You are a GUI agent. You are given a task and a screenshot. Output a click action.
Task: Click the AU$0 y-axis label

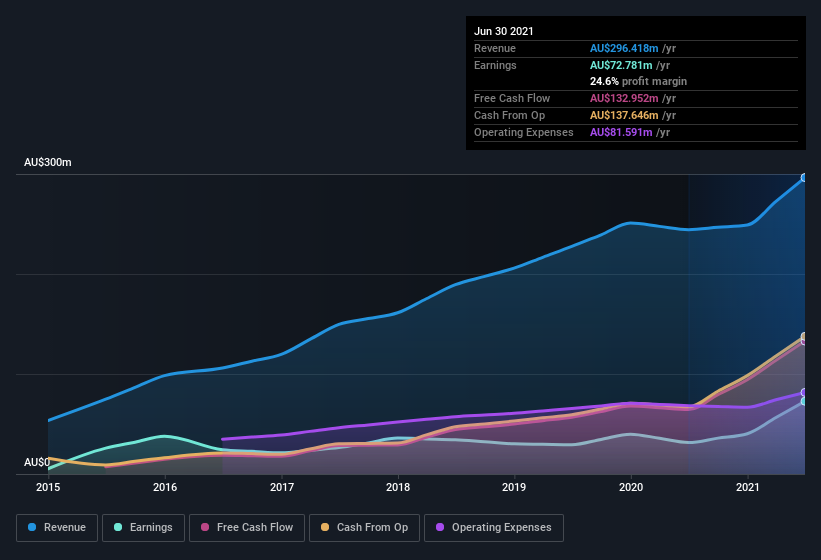37,462
